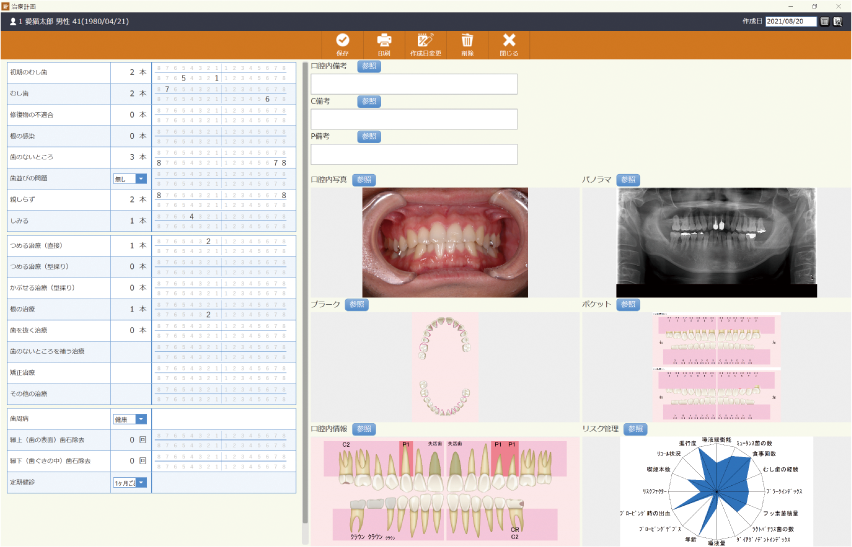Click the 削除 trash can icon
Screen dimensions: 852x547
click(x=467, y=41)
